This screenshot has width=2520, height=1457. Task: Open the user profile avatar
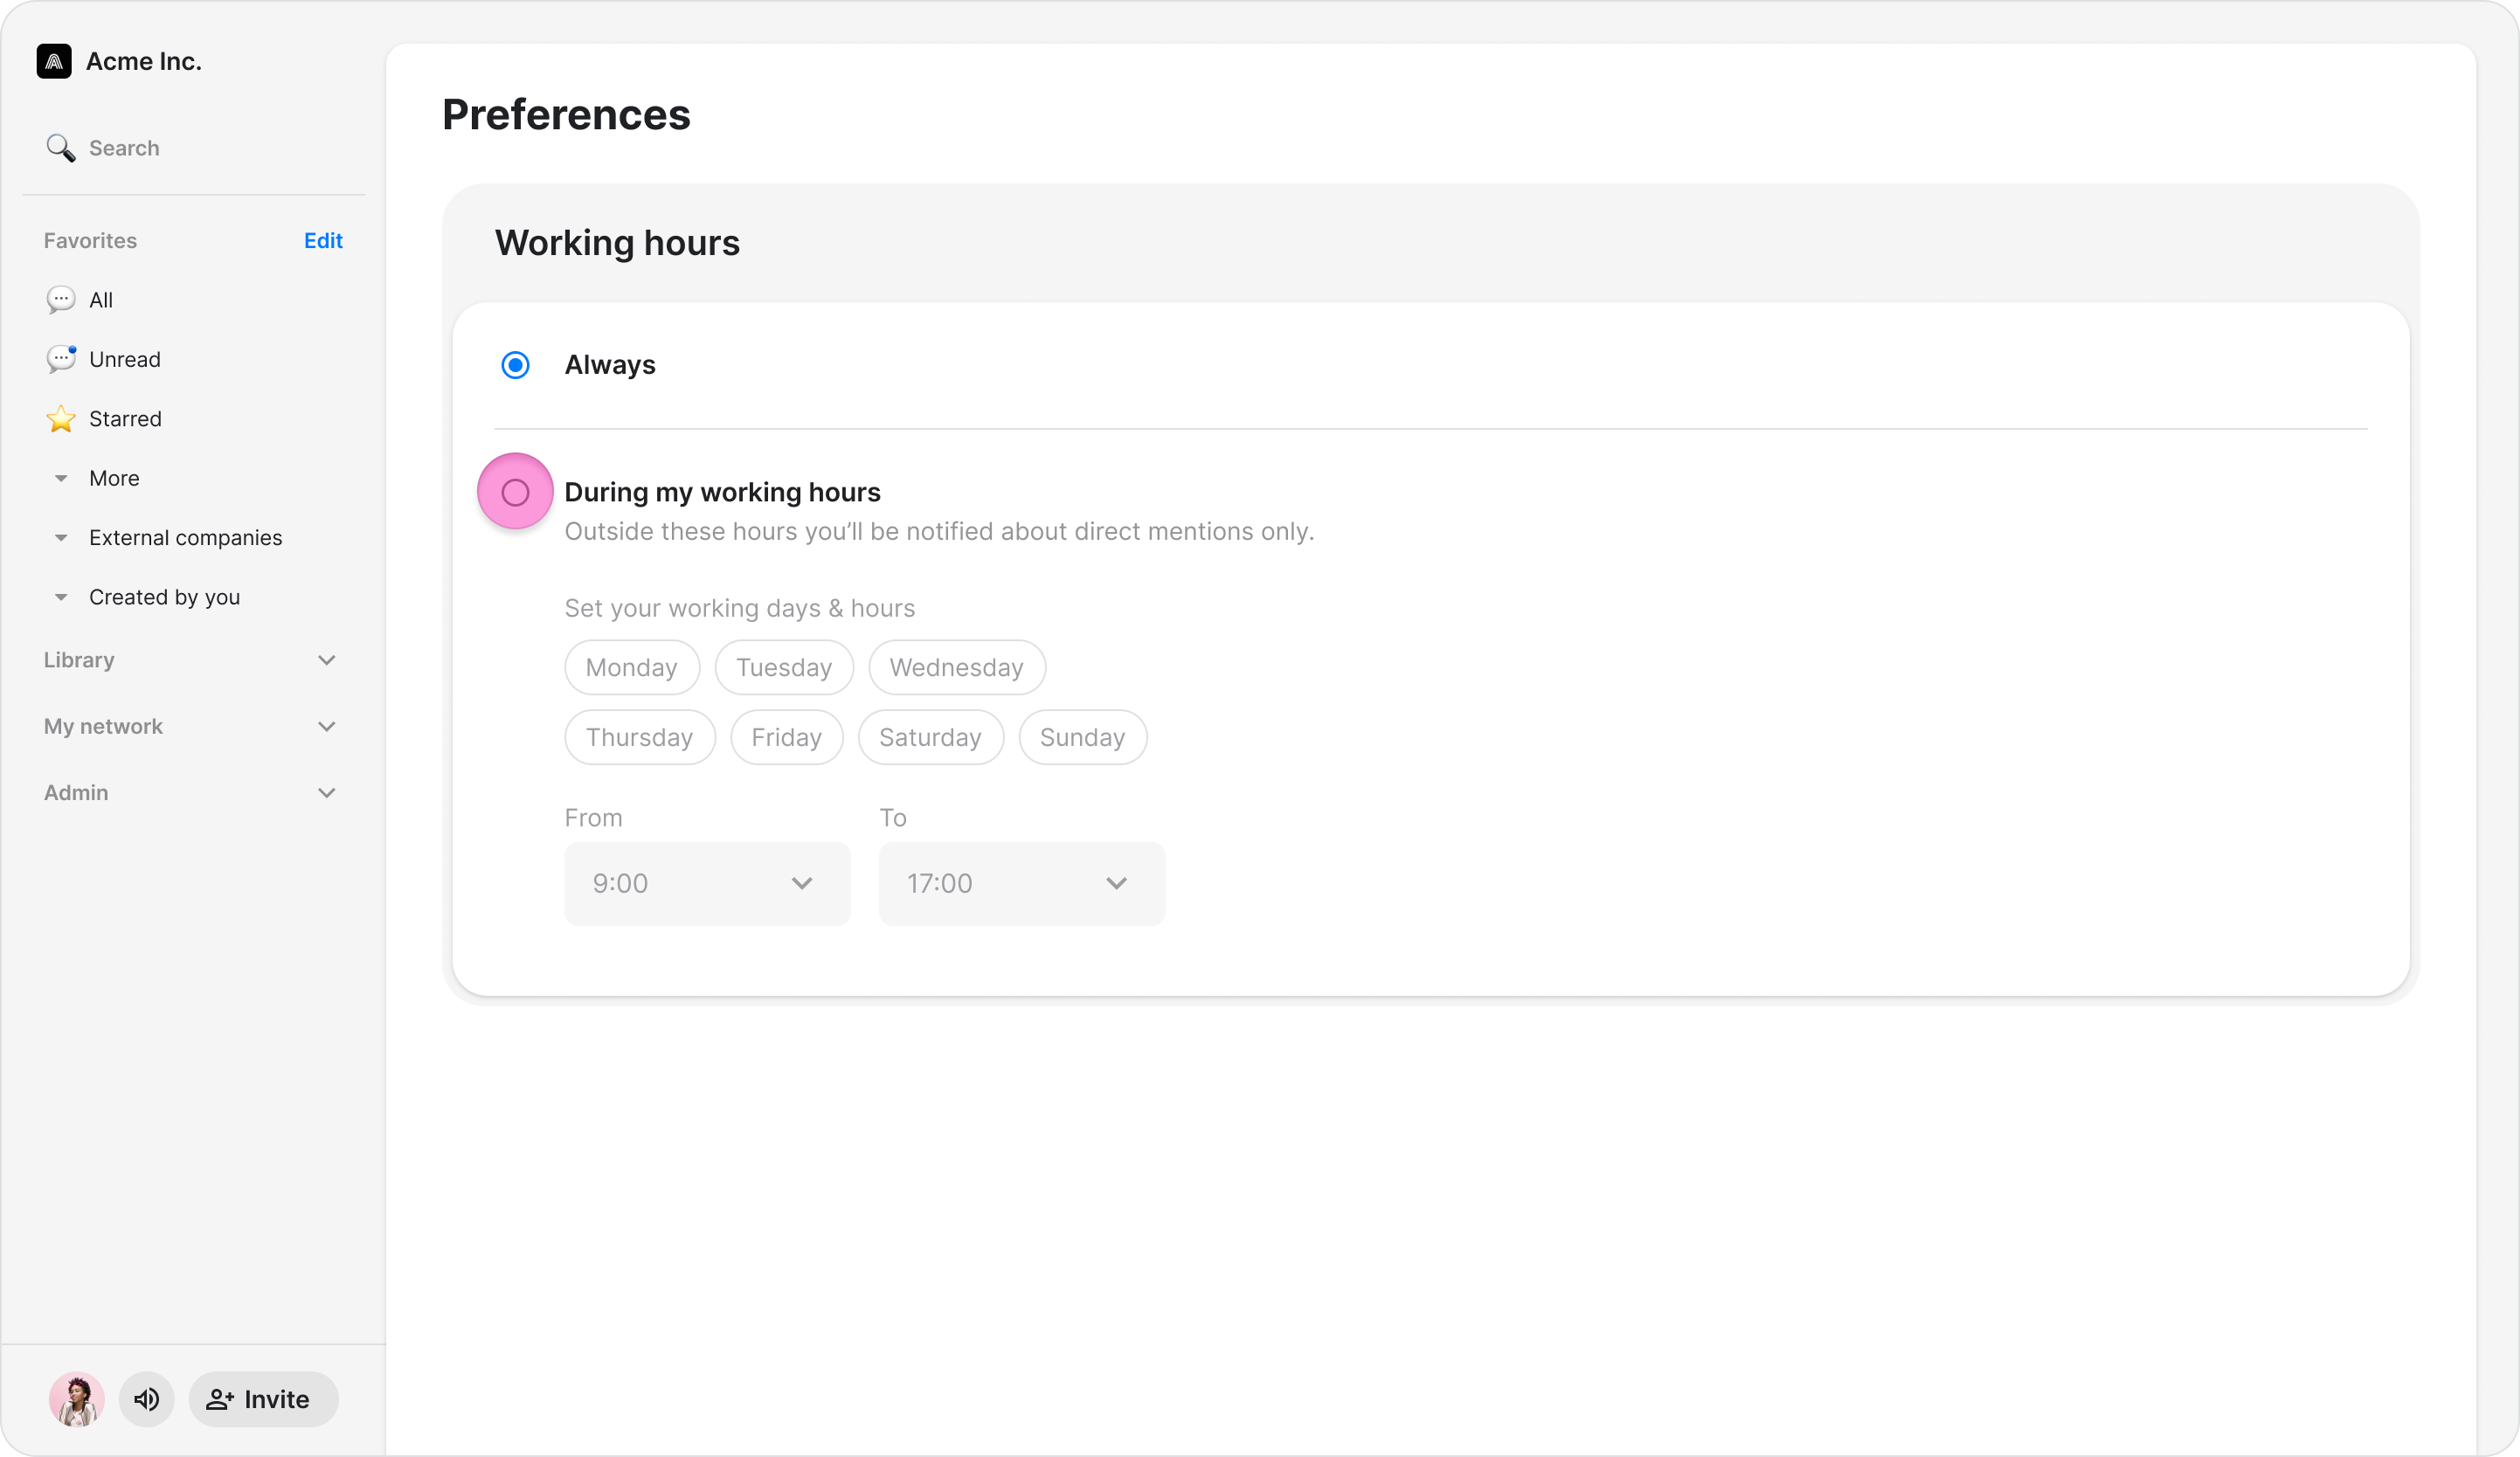click(x=77, y=1399)
